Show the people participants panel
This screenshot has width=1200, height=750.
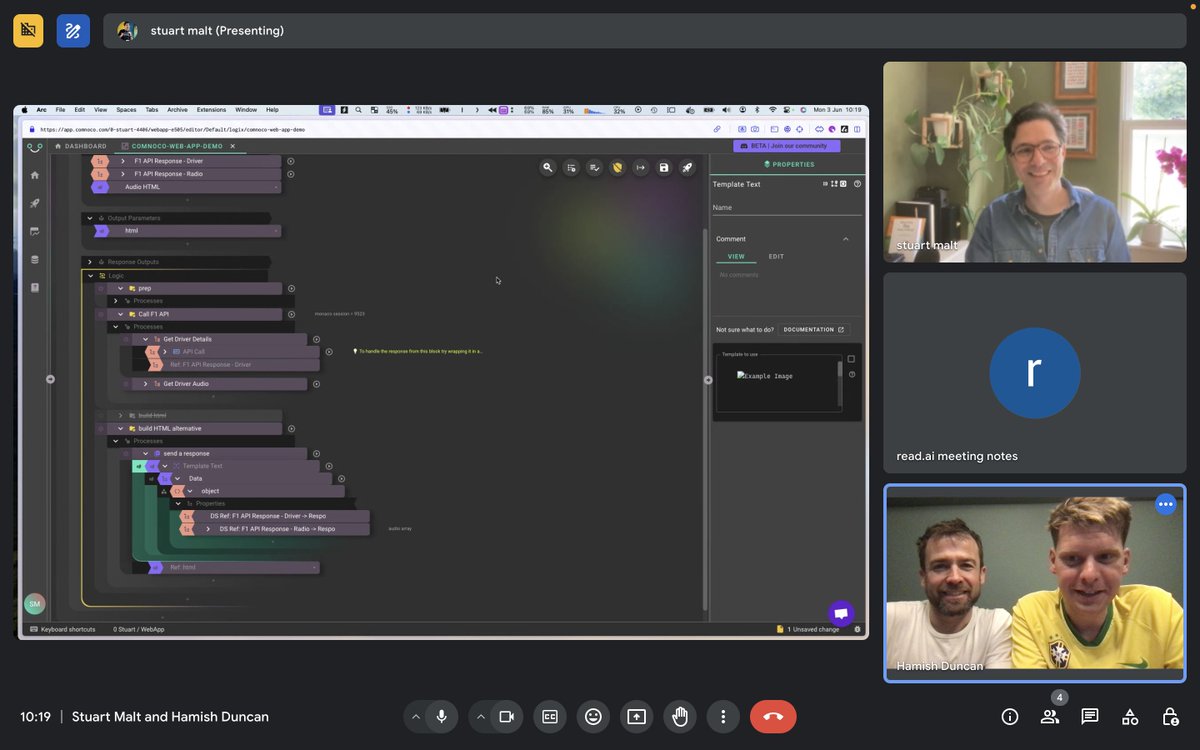[x=1050, y=716]
